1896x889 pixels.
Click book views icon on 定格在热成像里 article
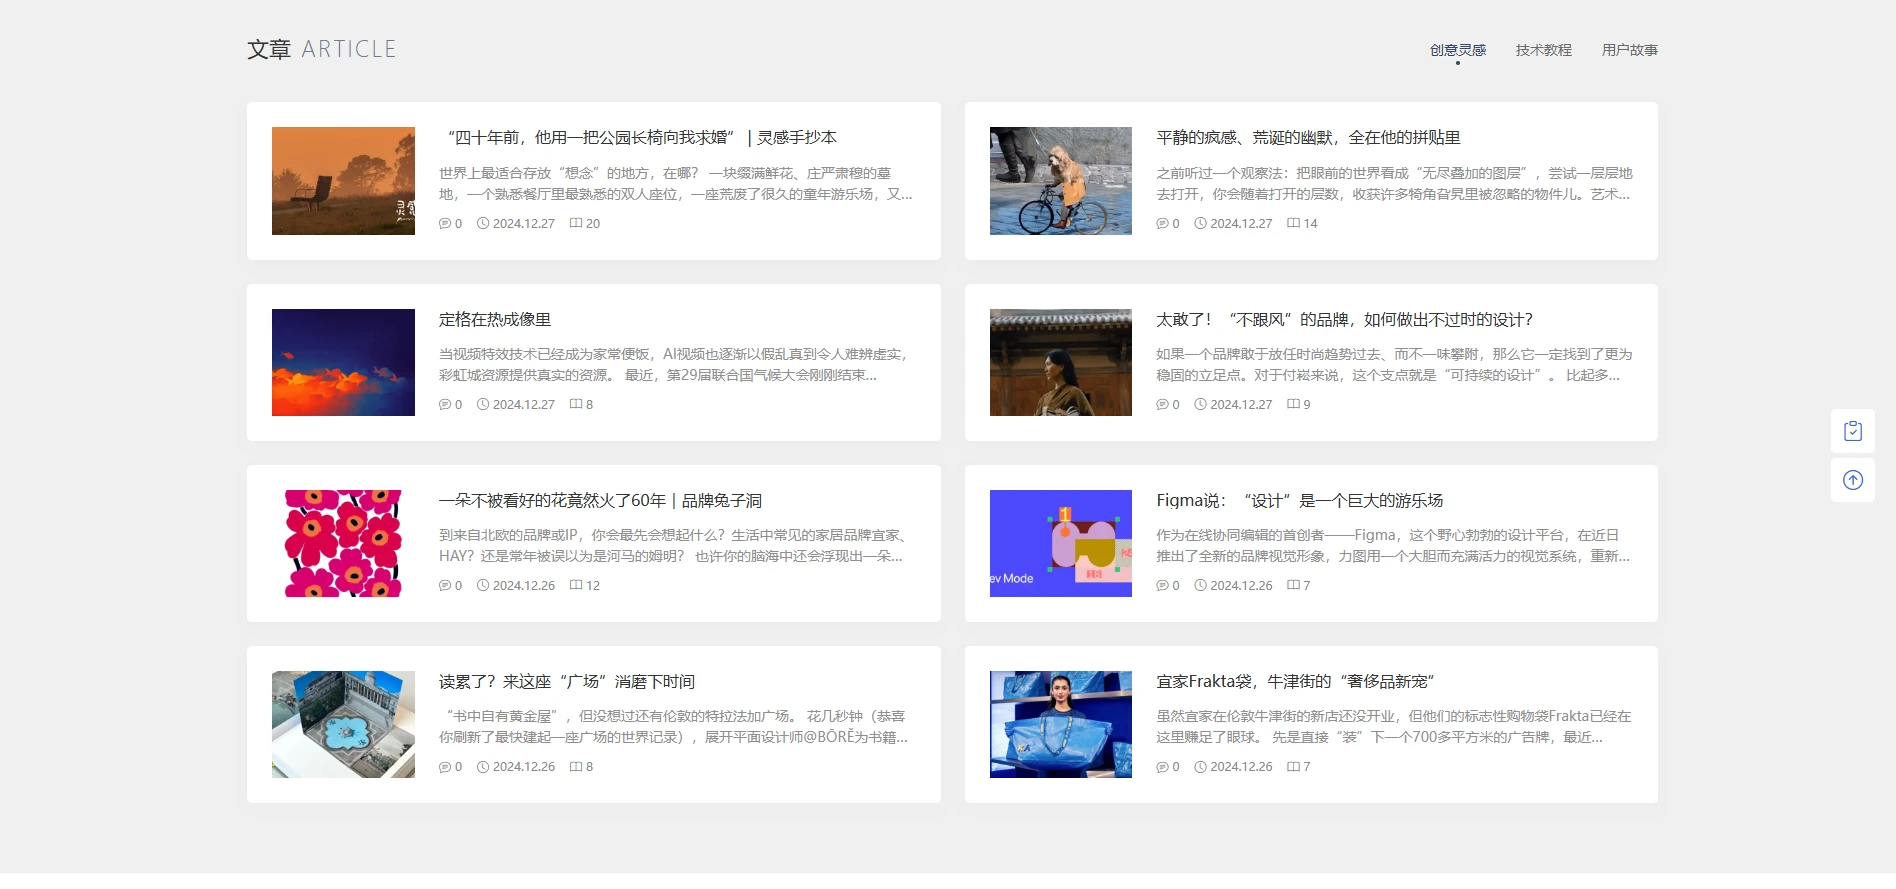pos(576,405)
